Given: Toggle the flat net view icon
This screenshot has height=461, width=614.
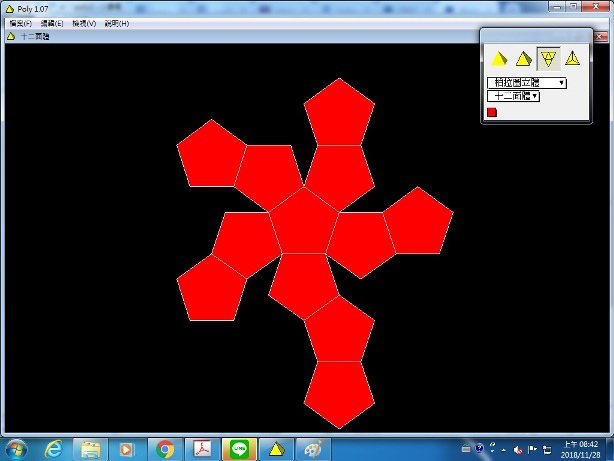Looking at the screenshot, I should pos(548,59).
